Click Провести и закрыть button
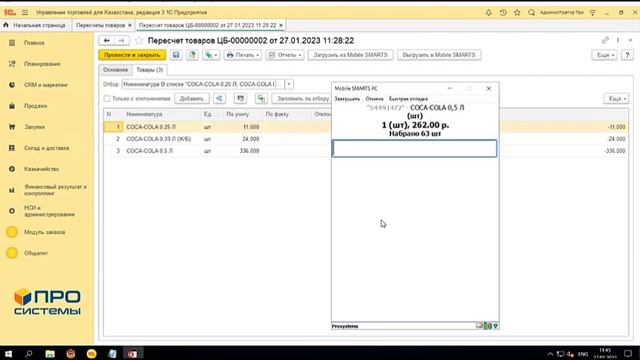Viewport: 640px width, 360px height. point(132,55)
